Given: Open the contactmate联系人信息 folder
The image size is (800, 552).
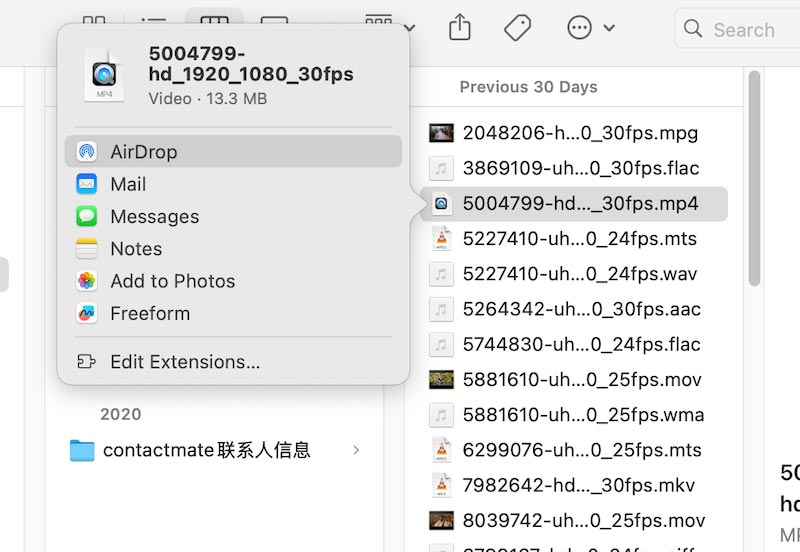Looking at the screenshot, I should [206, 451].
